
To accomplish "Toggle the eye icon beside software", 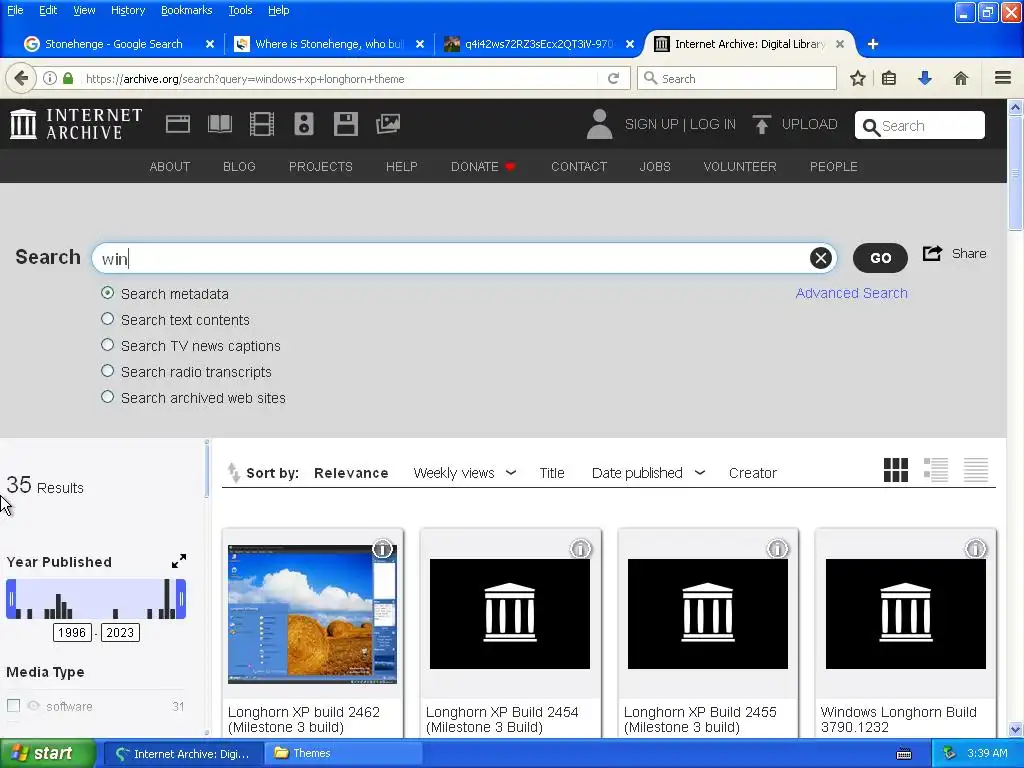I will click(33, 706).
